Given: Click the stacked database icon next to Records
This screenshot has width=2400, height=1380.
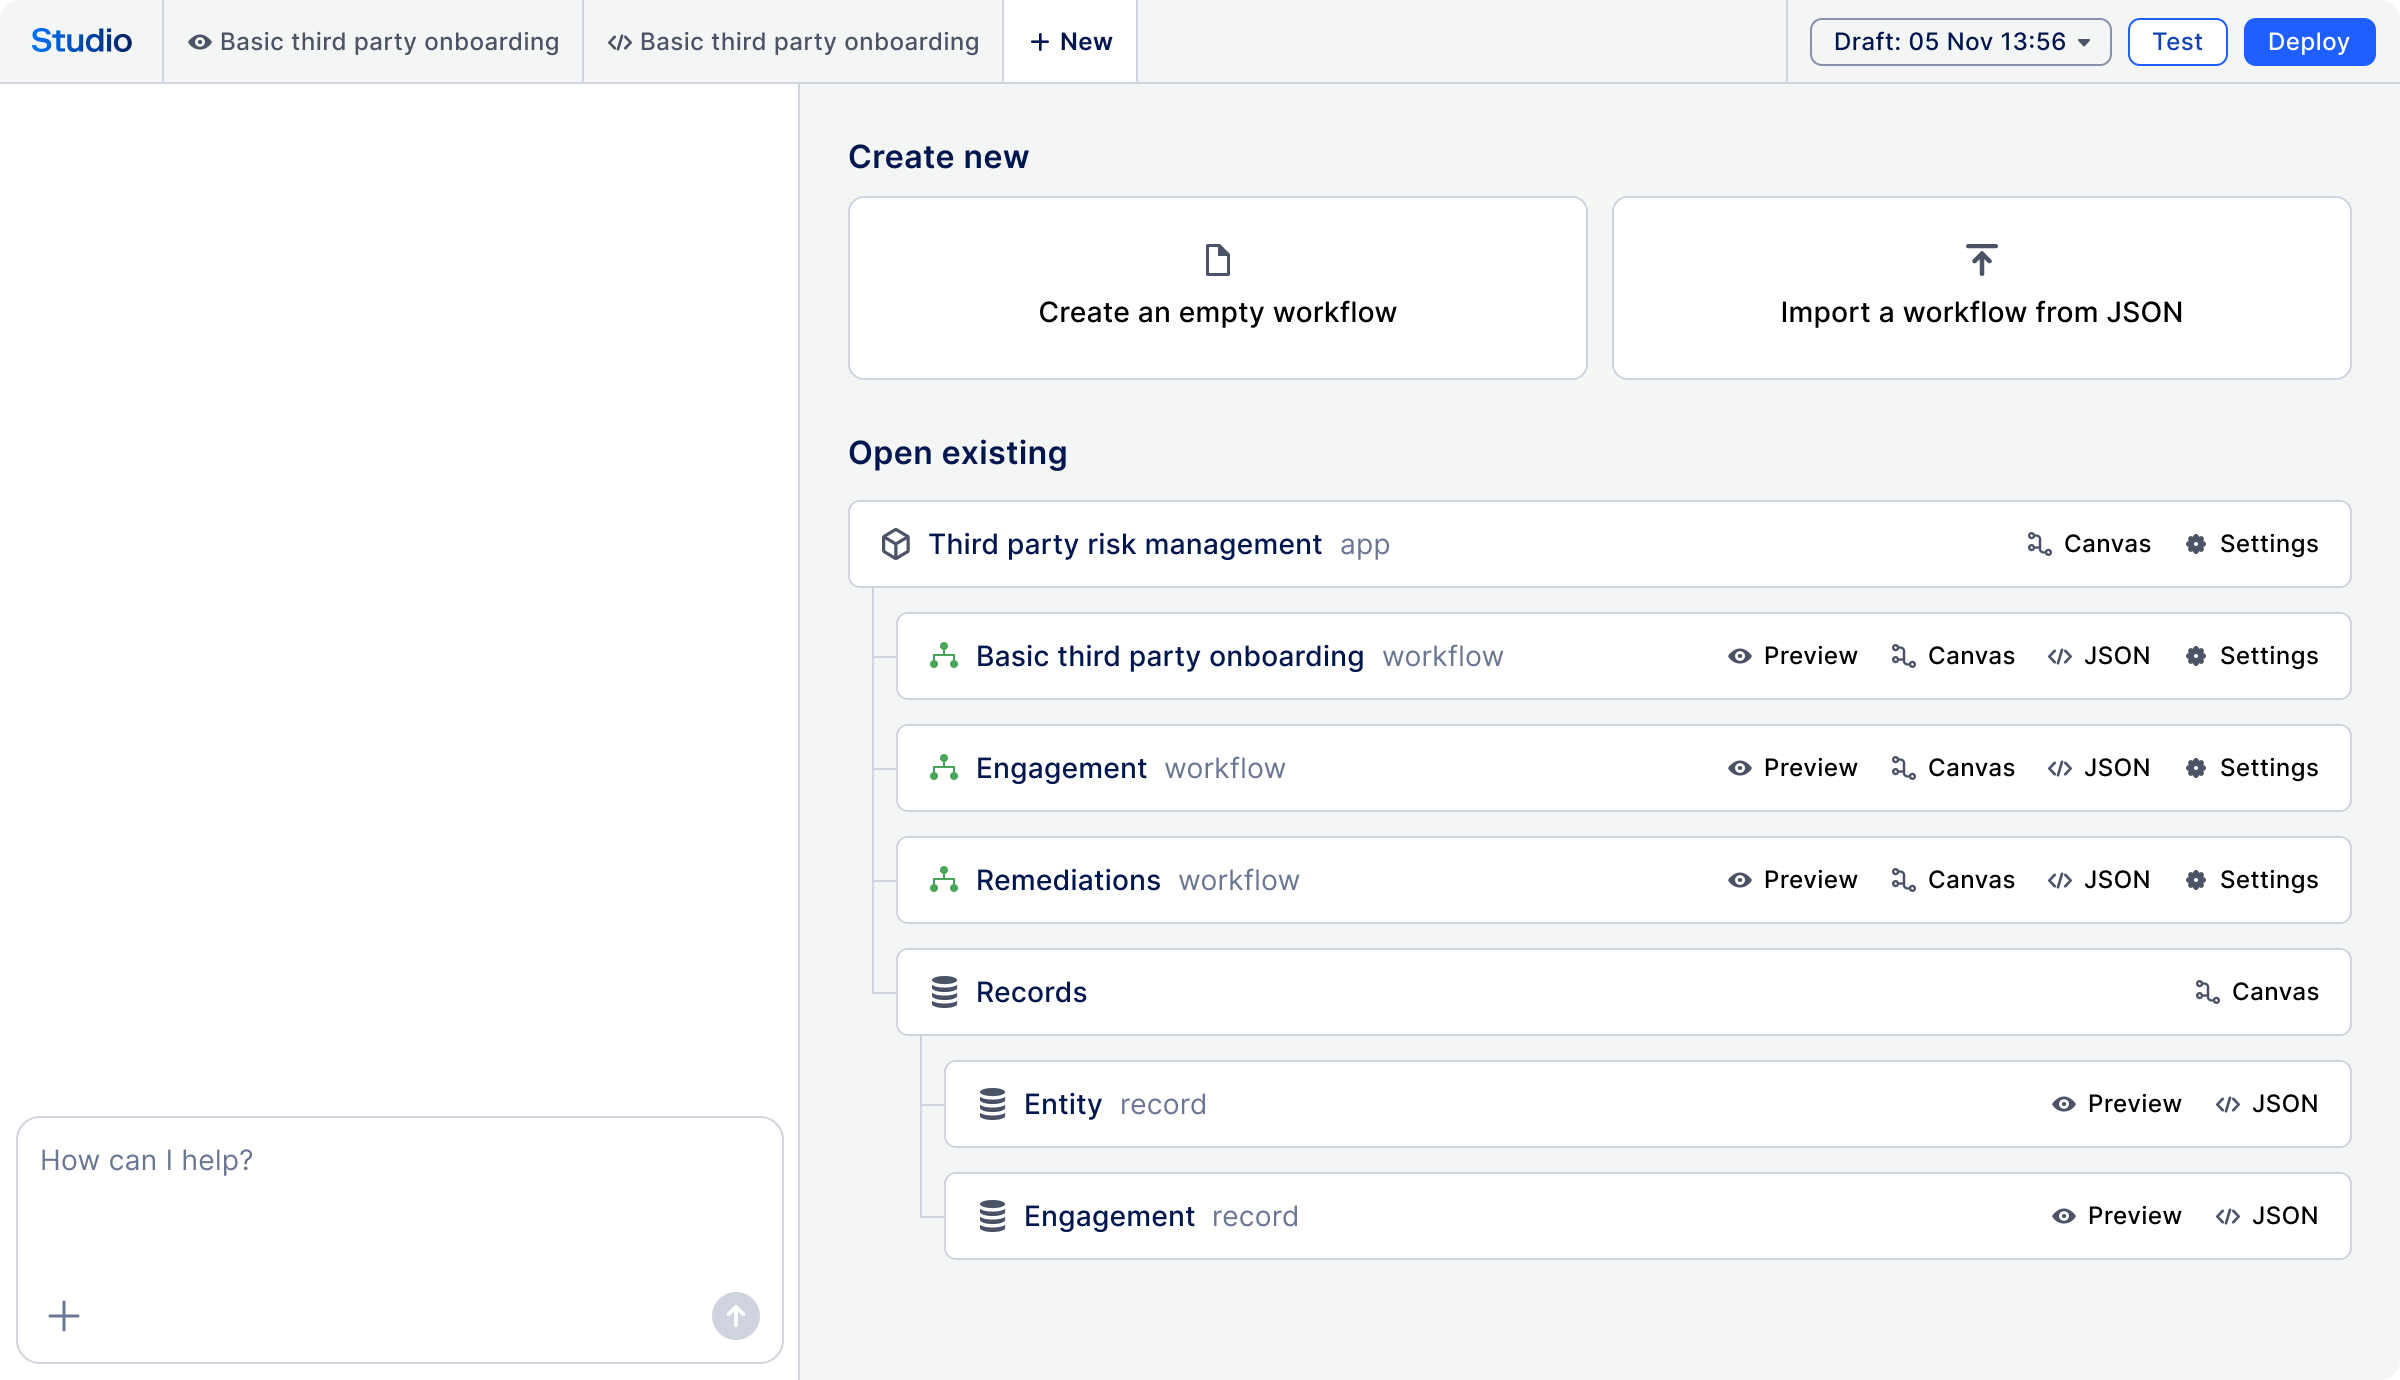Looking at the screenshot, I should coord(944,992).
